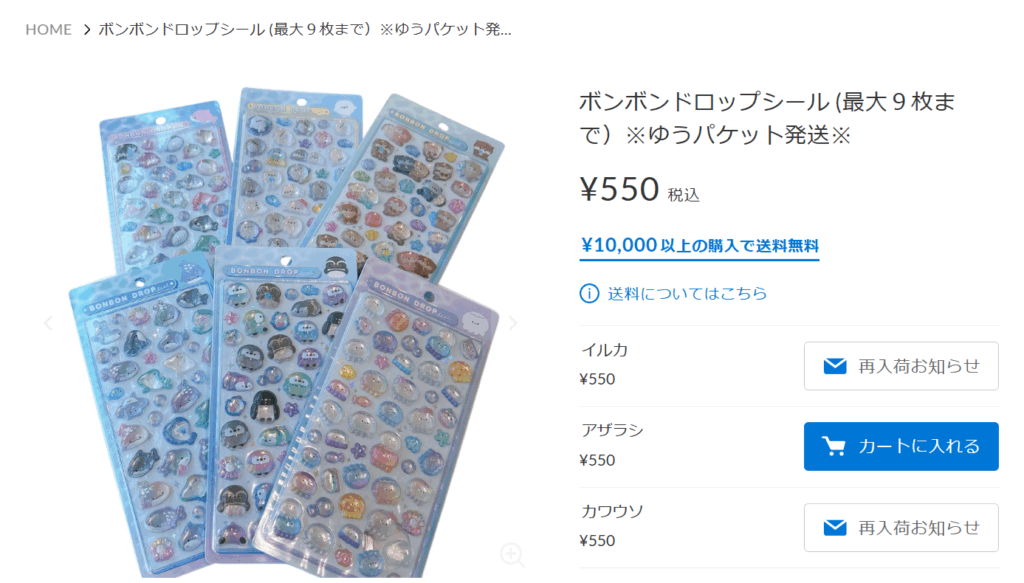
Task: Select the アザラシ variant name
Action: click(613, 430)
